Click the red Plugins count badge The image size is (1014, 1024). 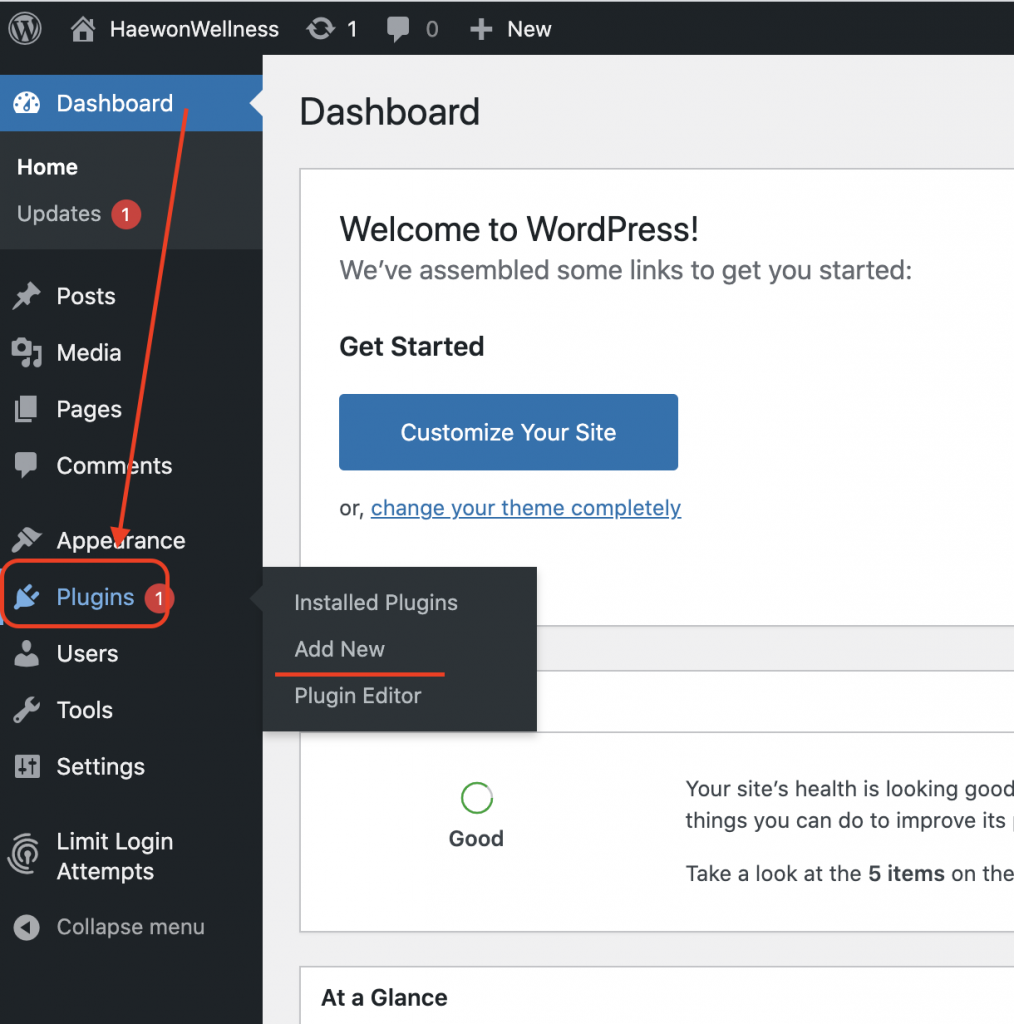(159, 598)
